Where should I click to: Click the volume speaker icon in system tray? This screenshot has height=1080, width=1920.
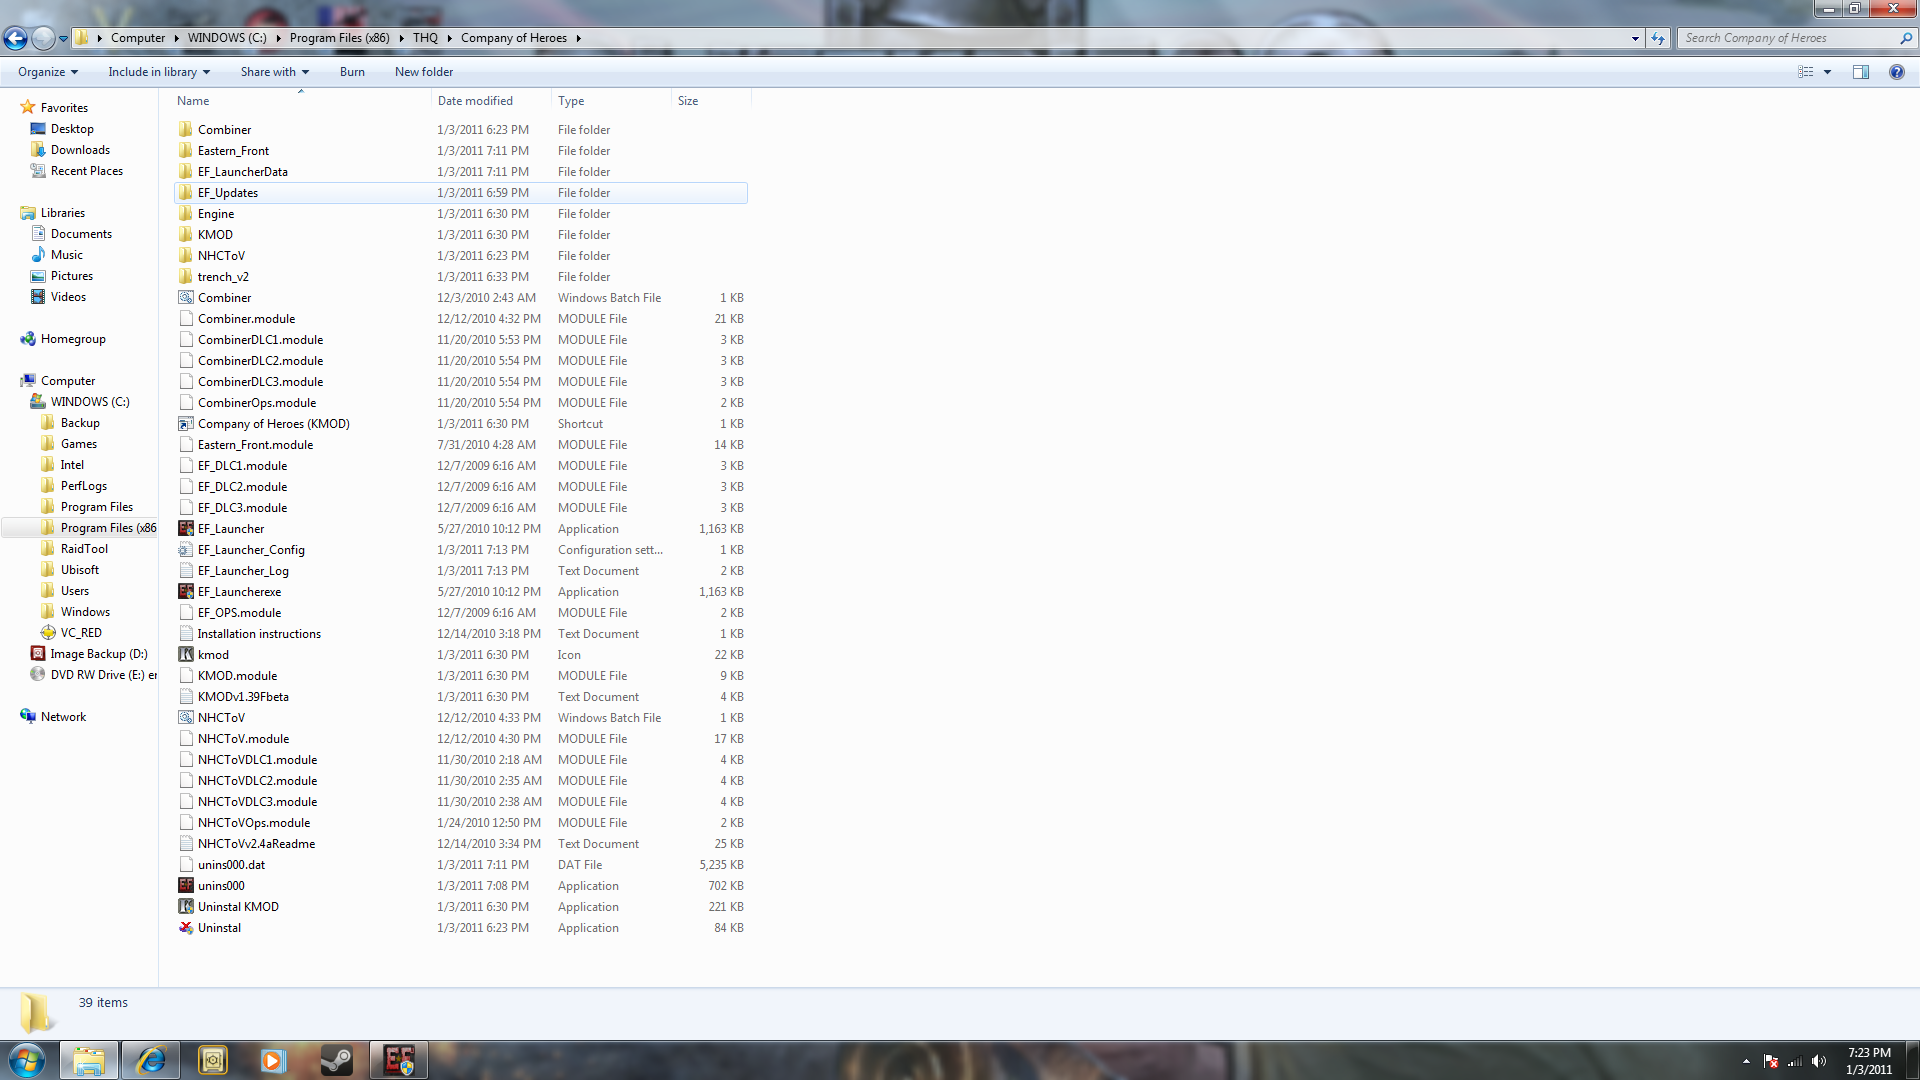(1819, 1061)
